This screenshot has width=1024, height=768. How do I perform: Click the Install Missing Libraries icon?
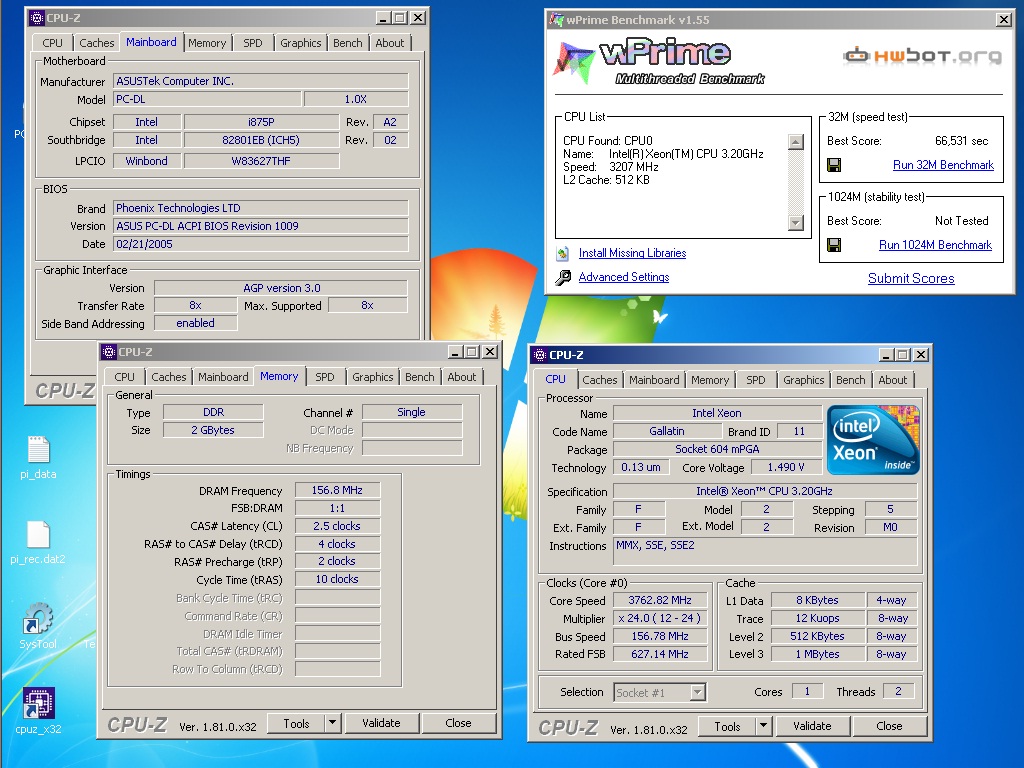click(x=563, y=253)
